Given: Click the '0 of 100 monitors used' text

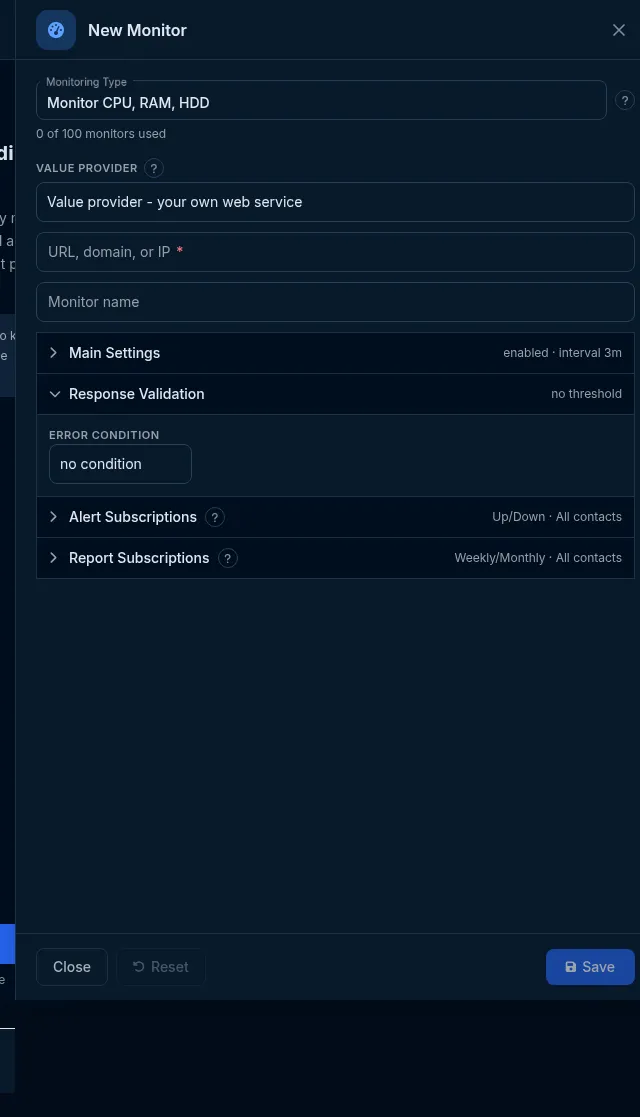Looking at the screenshot, I should point(101,134).
